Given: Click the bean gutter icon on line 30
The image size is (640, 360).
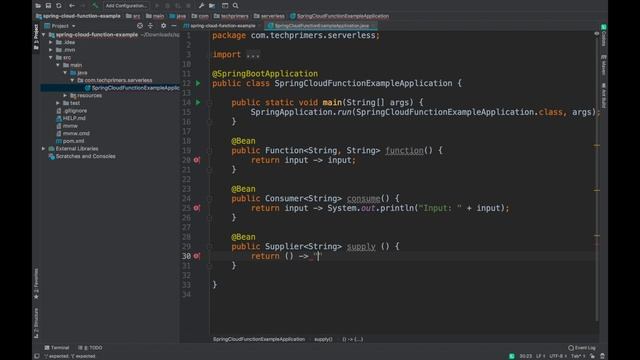Looking at the screenshot, I should pos(197,256).
